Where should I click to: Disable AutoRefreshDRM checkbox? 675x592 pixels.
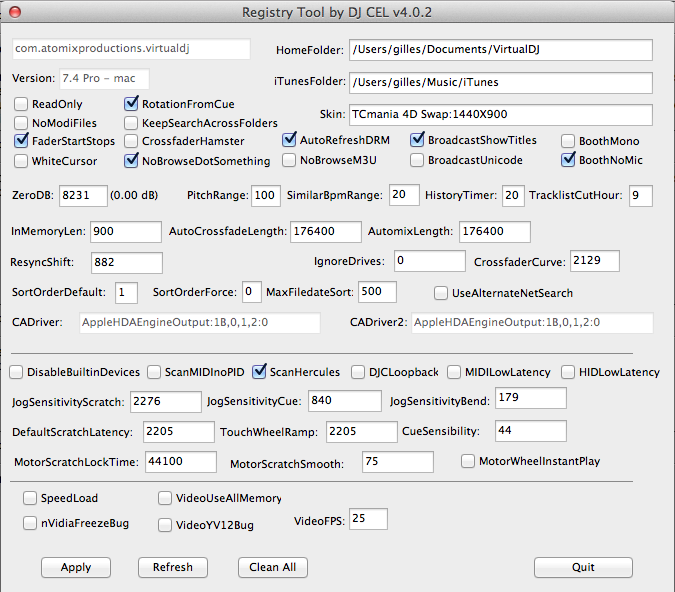tap(289, 140)
